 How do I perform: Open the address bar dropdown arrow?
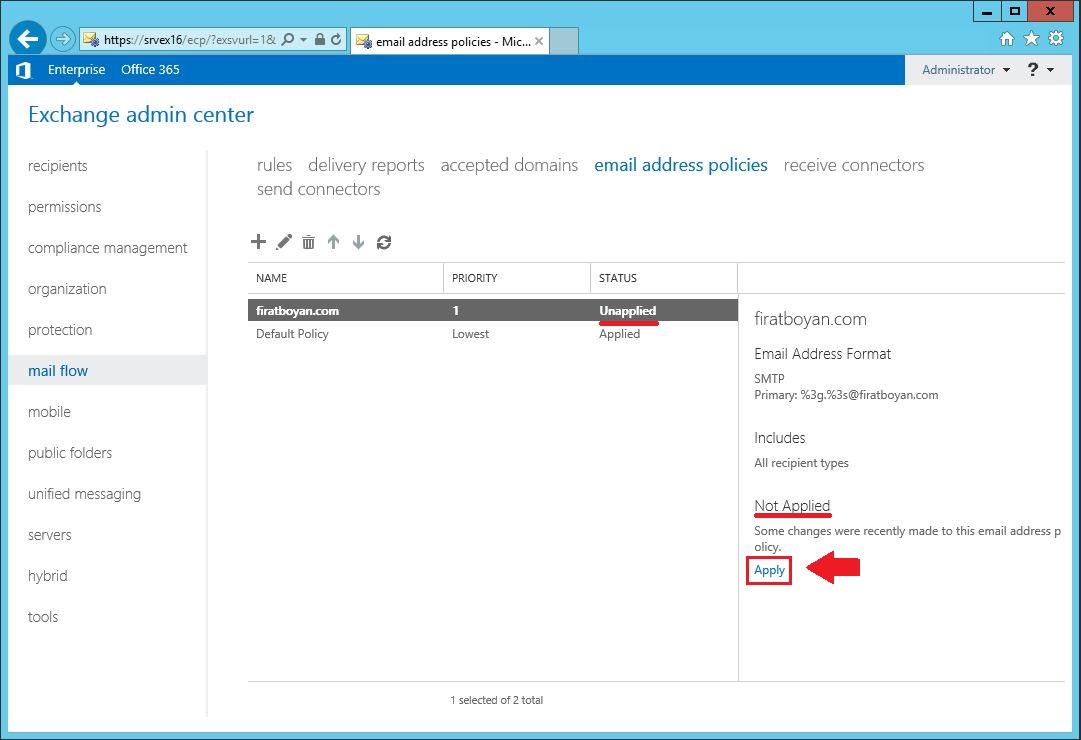pos(303,40)
